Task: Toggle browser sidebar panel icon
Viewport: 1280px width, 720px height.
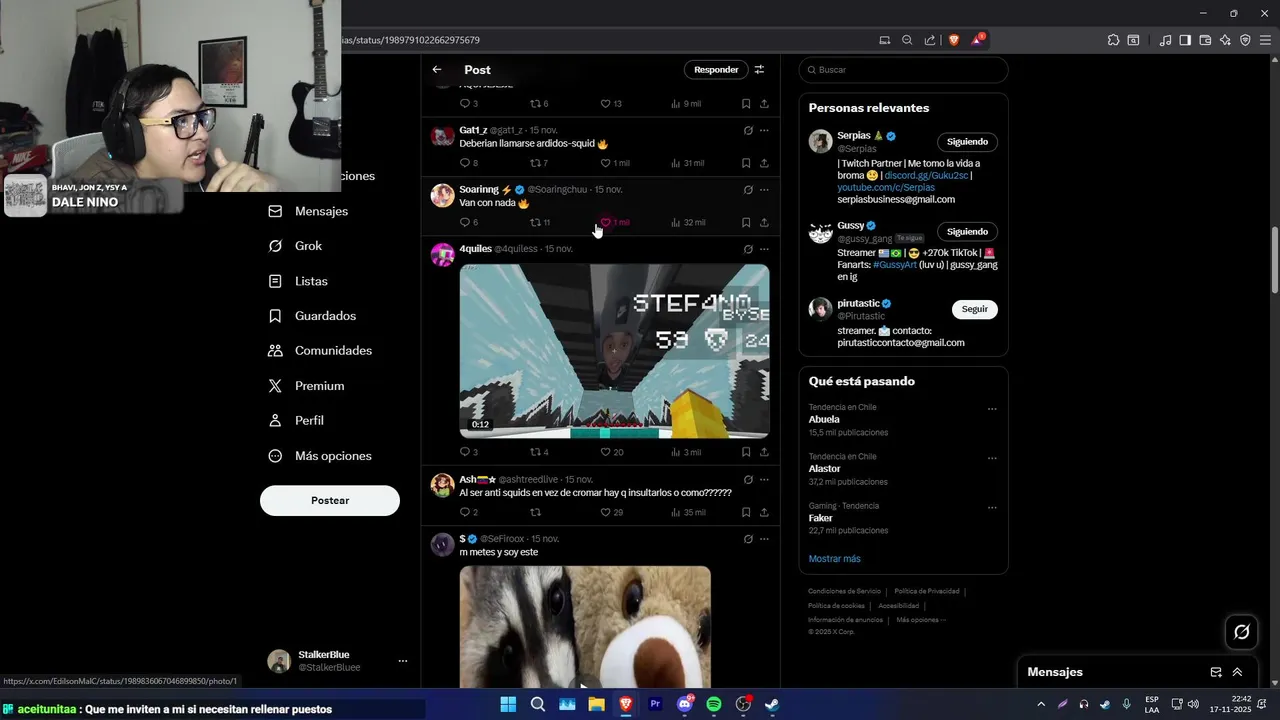Action: click(1185, 40)
